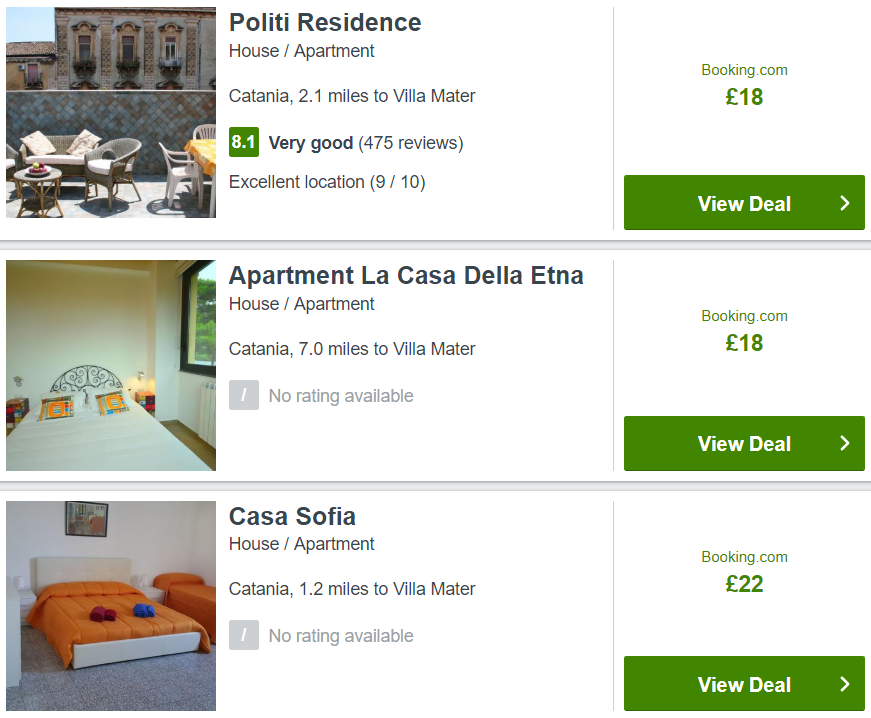The height and width of the screenshot is (718, 871).
Task: Click the grey no-rating badge for La Casa Della Etna
Action: [x=244, y=395]
